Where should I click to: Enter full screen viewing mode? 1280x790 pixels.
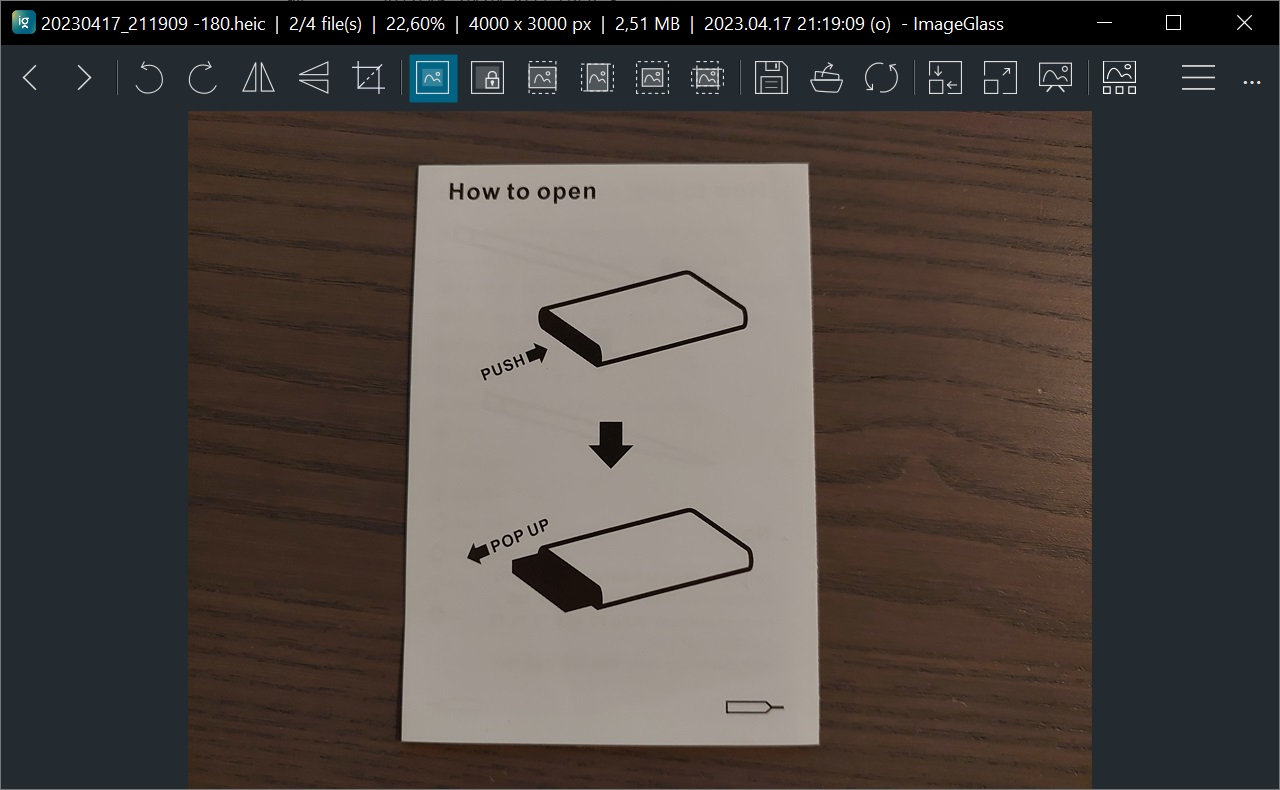tap(998, 78)
